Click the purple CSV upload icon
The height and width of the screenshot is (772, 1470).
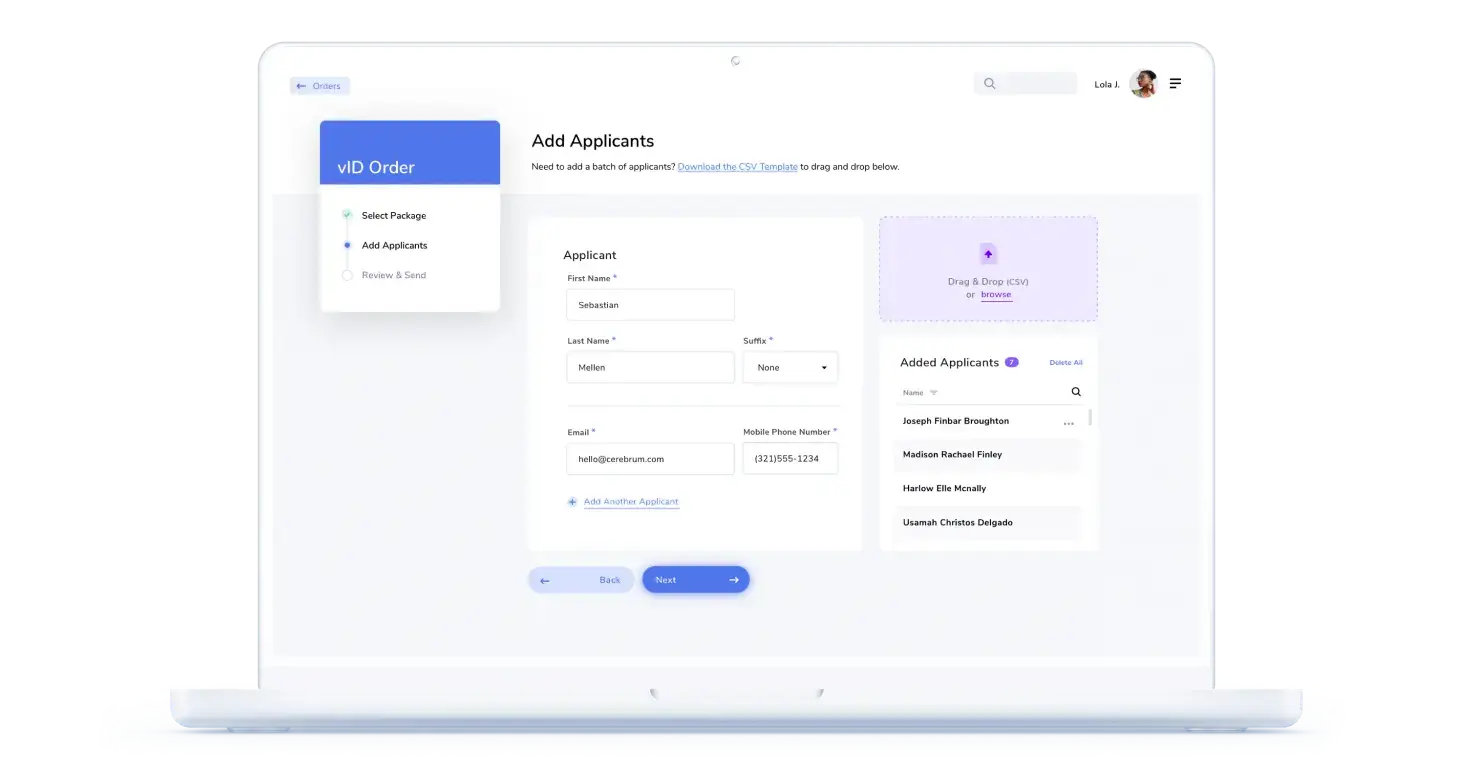(988, 254)
